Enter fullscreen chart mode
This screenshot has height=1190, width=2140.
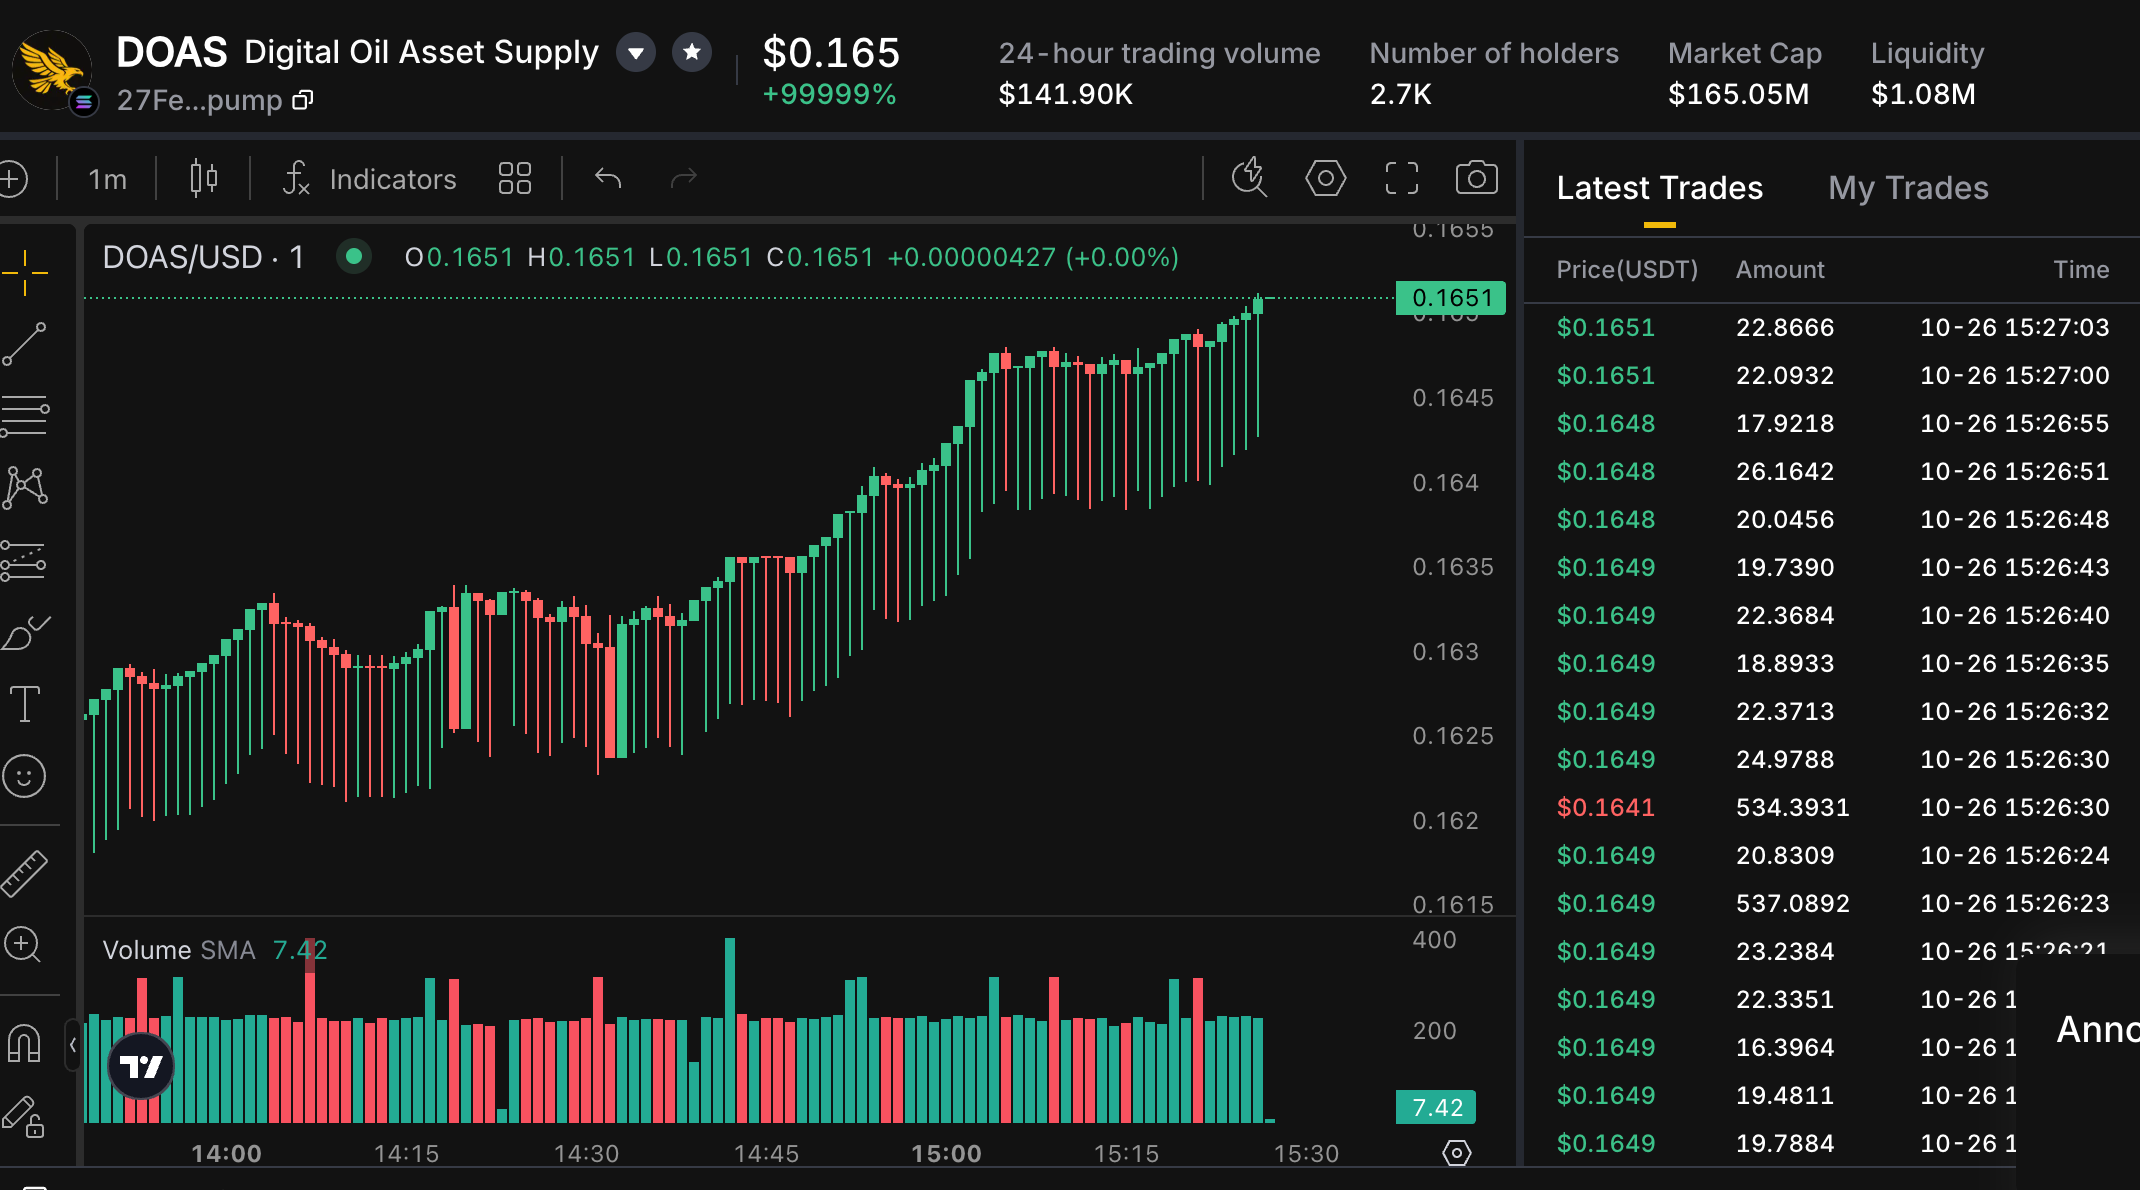(x=1402, y=178)
